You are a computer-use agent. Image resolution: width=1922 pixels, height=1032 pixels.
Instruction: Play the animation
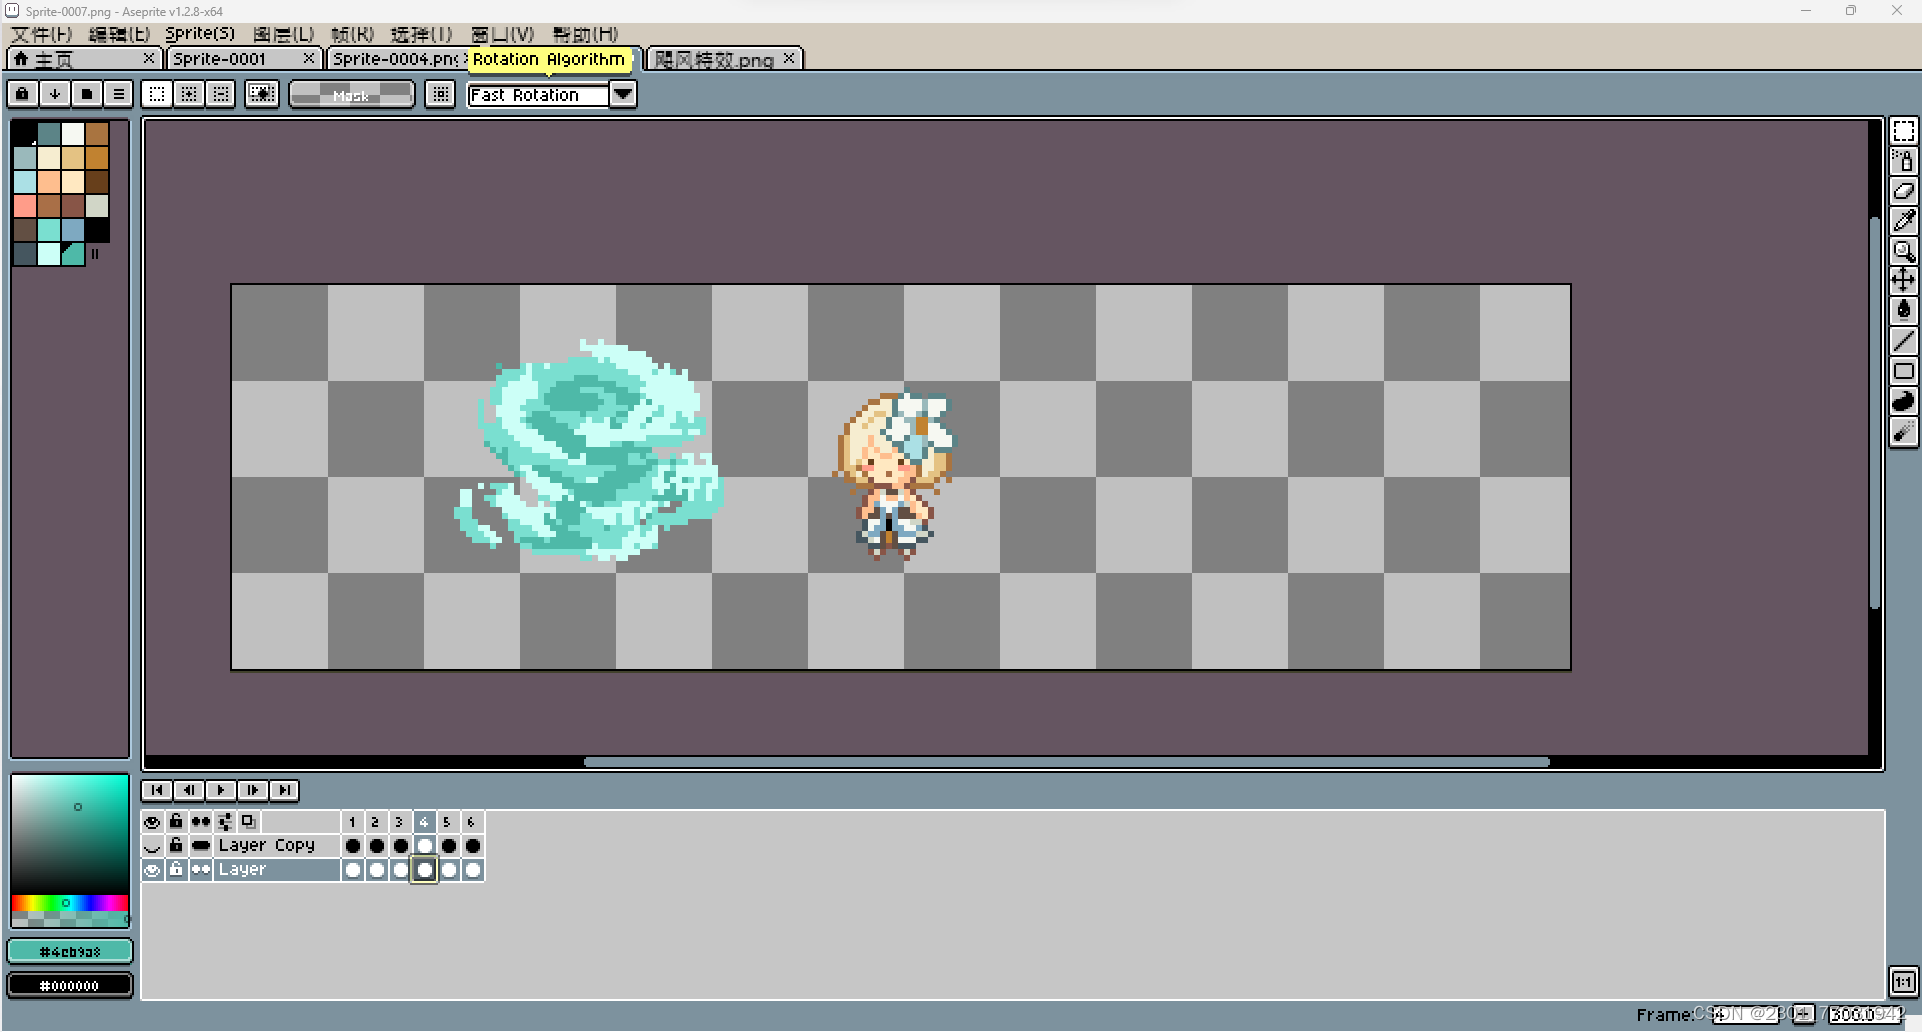[x=221, y=790]
